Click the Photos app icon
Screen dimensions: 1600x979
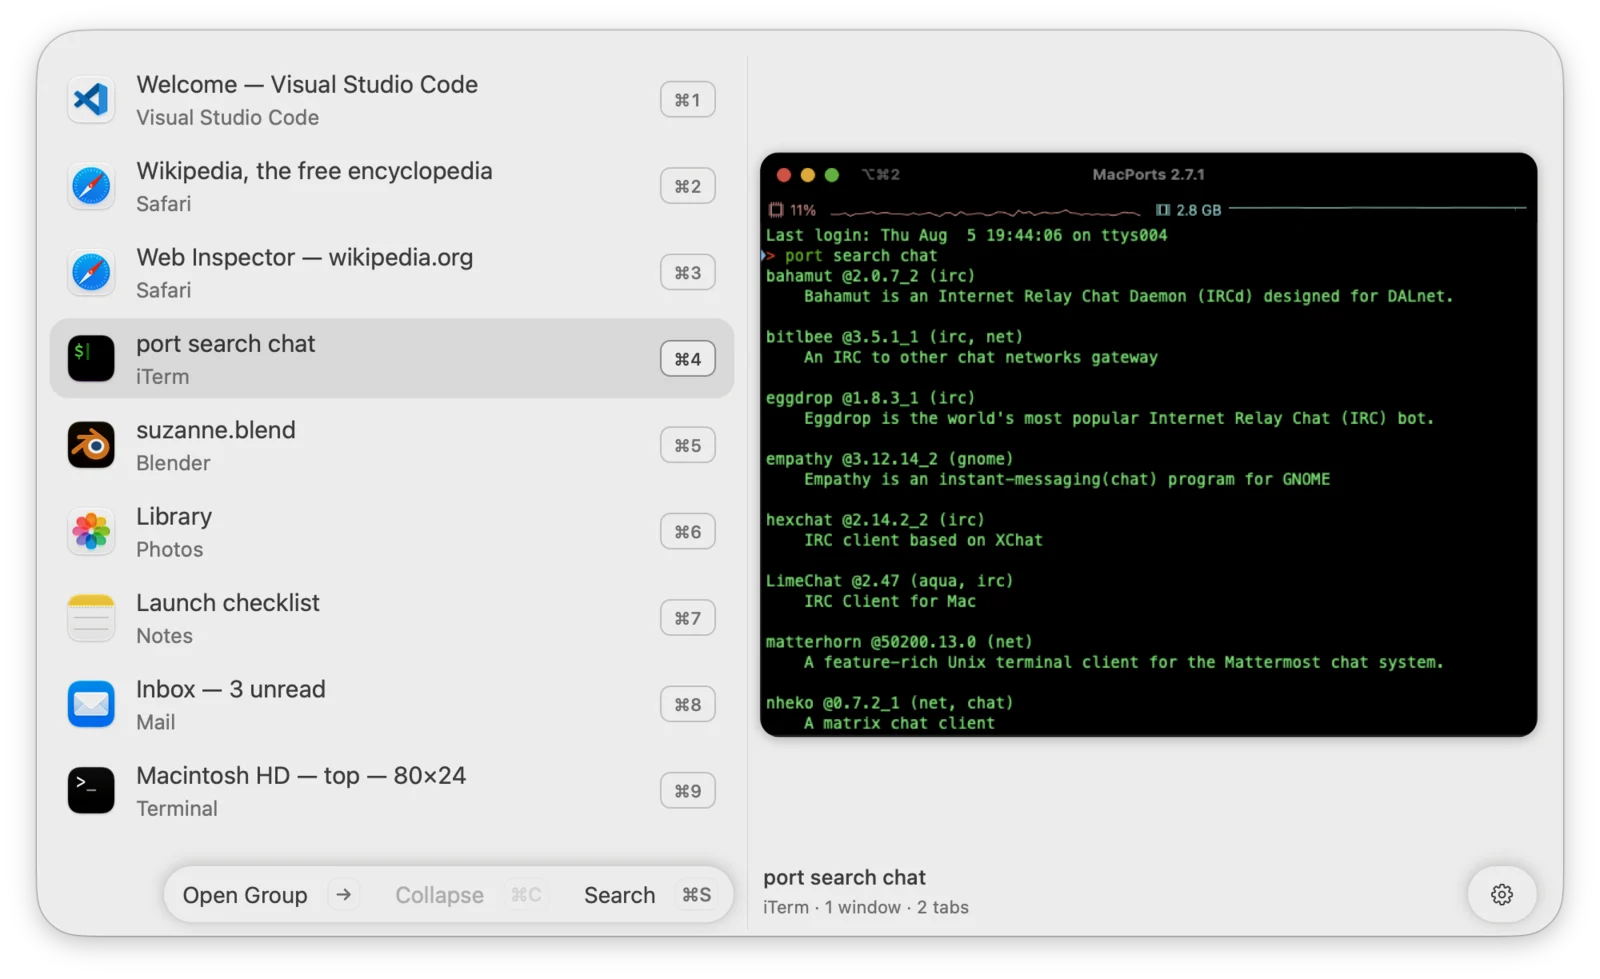click(x=91, y=531)
